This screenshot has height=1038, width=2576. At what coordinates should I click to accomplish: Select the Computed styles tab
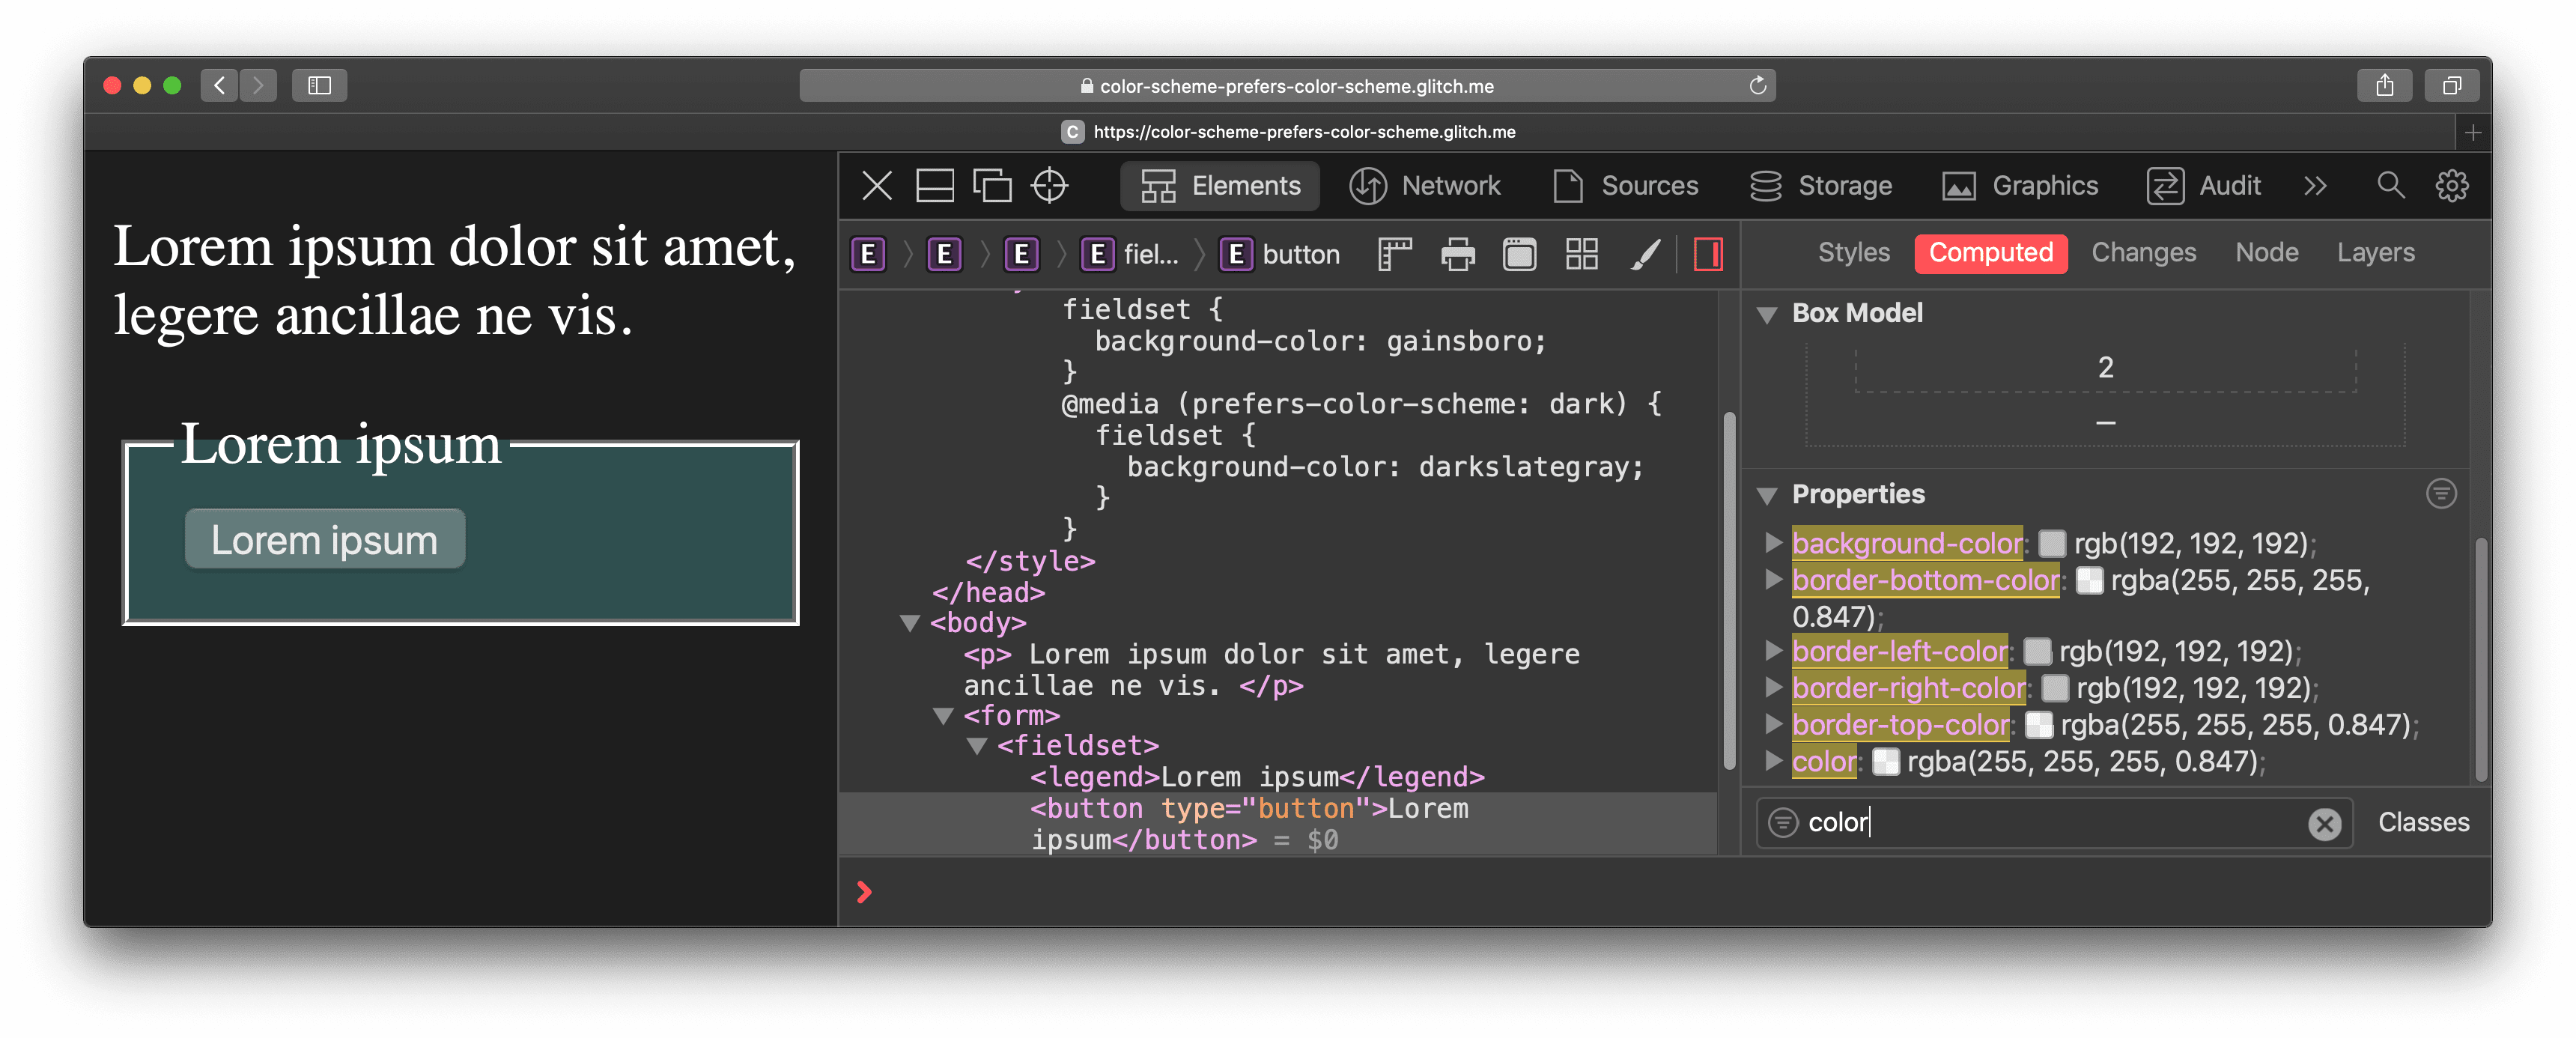(x=1991, y=253)
